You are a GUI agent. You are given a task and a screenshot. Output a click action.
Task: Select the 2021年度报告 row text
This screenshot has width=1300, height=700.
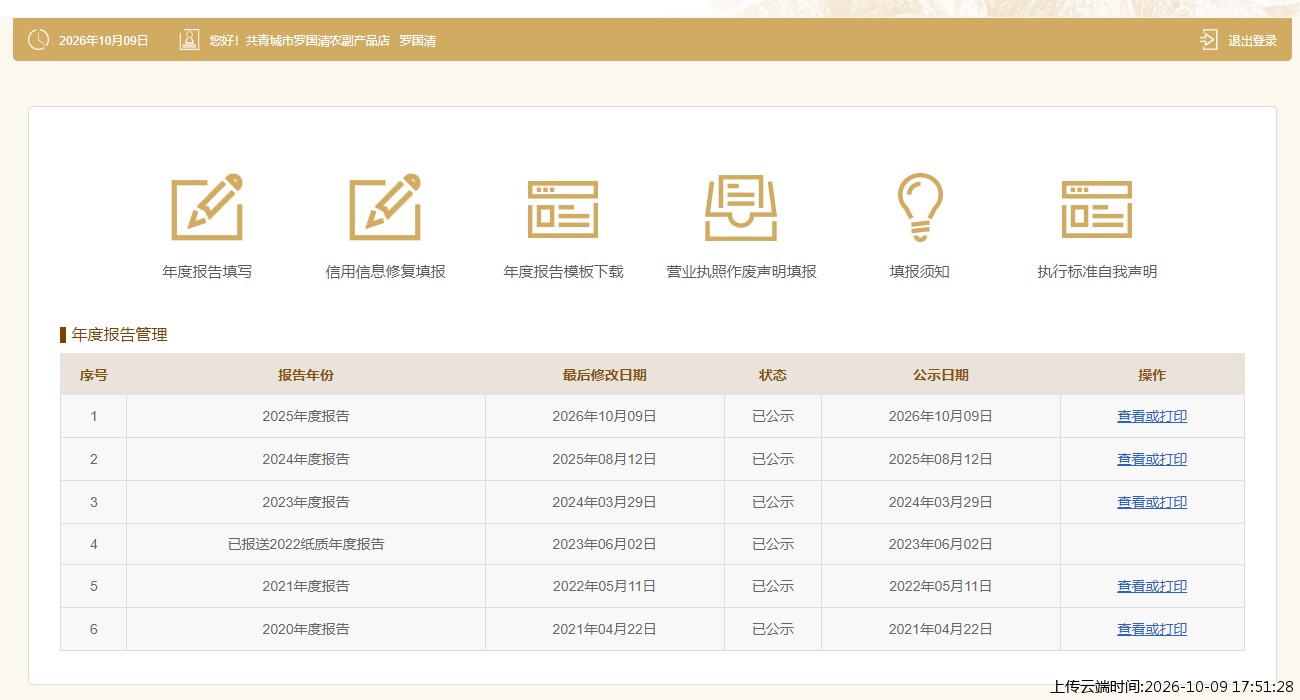tap(306, 586)
